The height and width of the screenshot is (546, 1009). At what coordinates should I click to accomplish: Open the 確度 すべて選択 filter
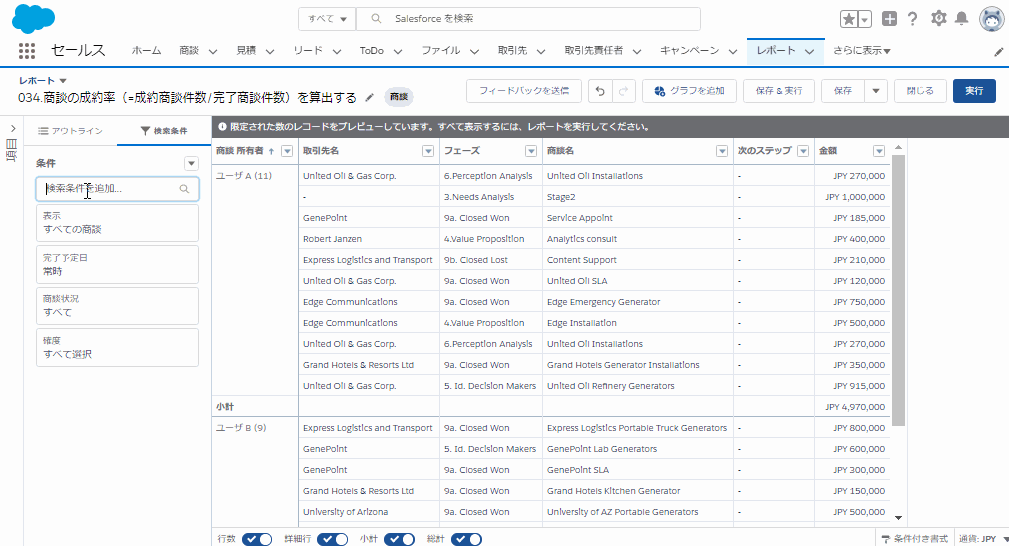click(x=117, y=348)
